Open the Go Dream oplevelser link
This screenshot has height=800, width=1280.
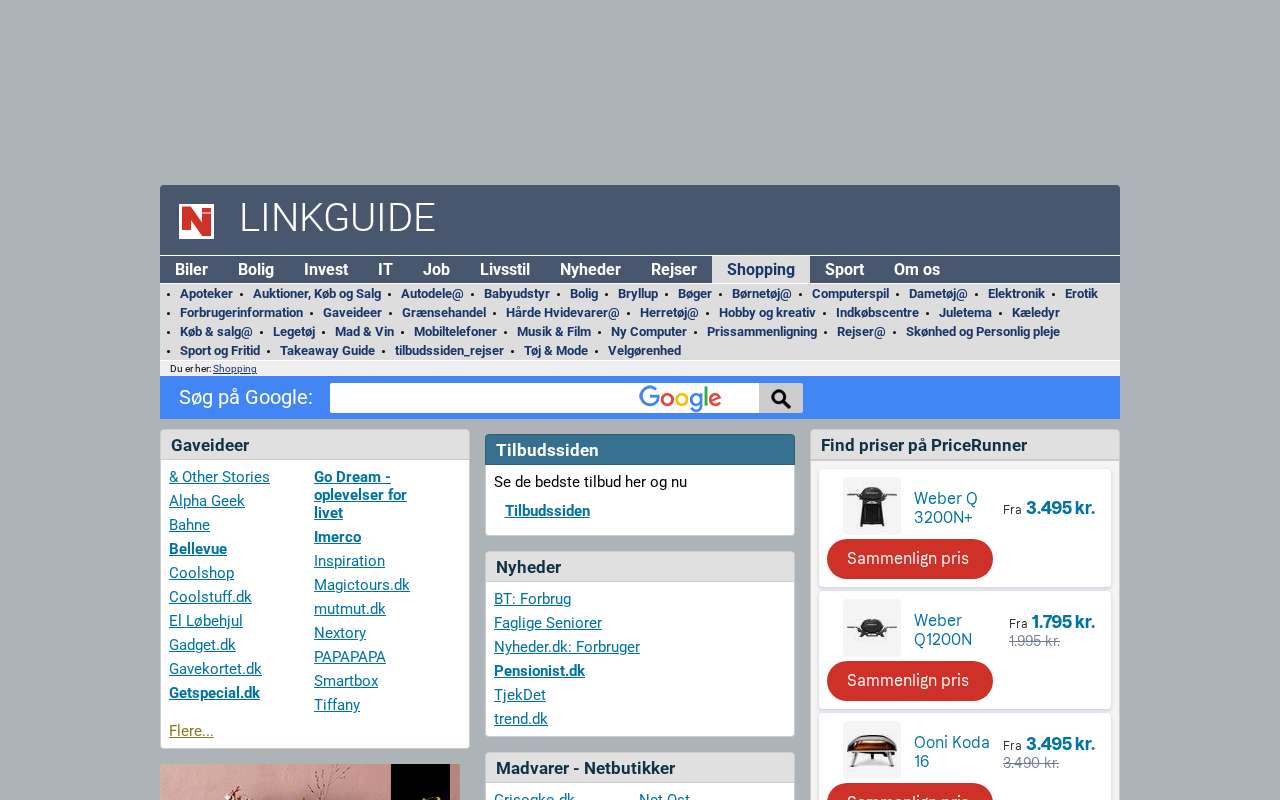[360, 495]
